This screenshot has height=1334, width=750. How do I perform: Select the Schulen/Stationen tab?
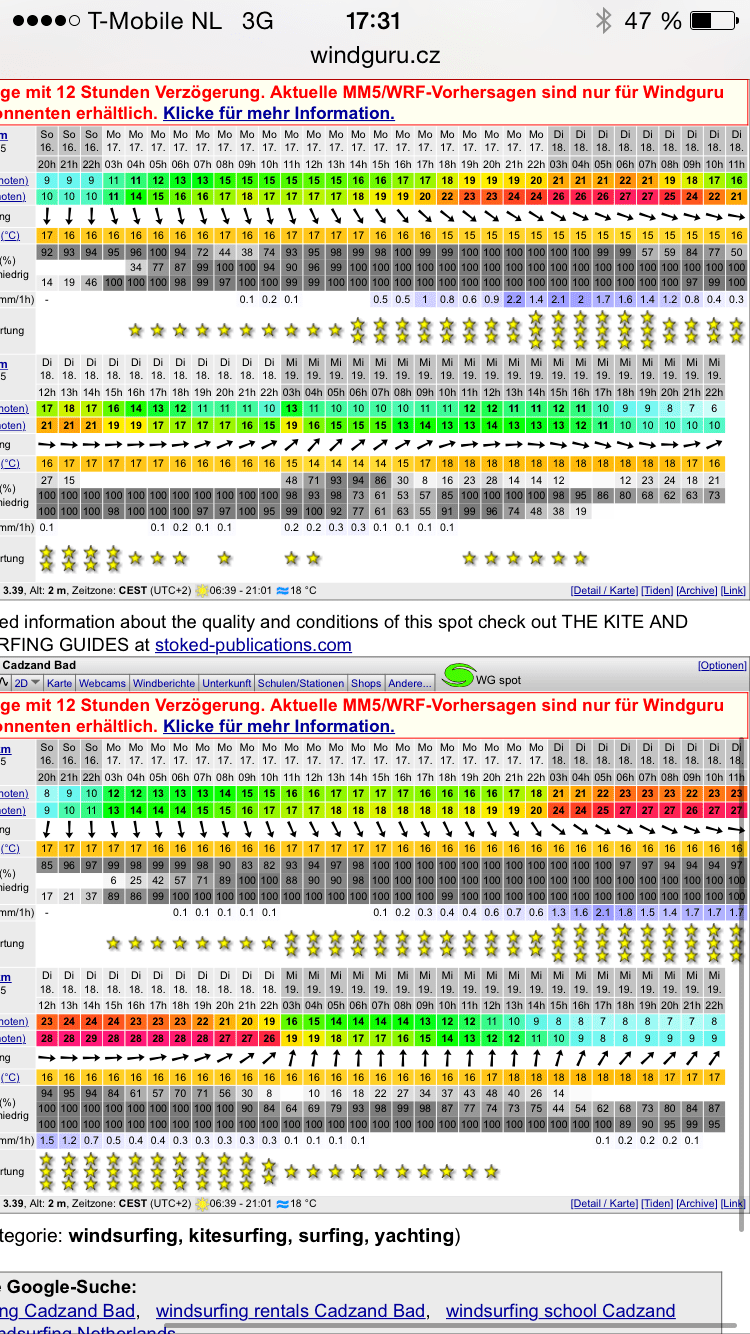300,683
